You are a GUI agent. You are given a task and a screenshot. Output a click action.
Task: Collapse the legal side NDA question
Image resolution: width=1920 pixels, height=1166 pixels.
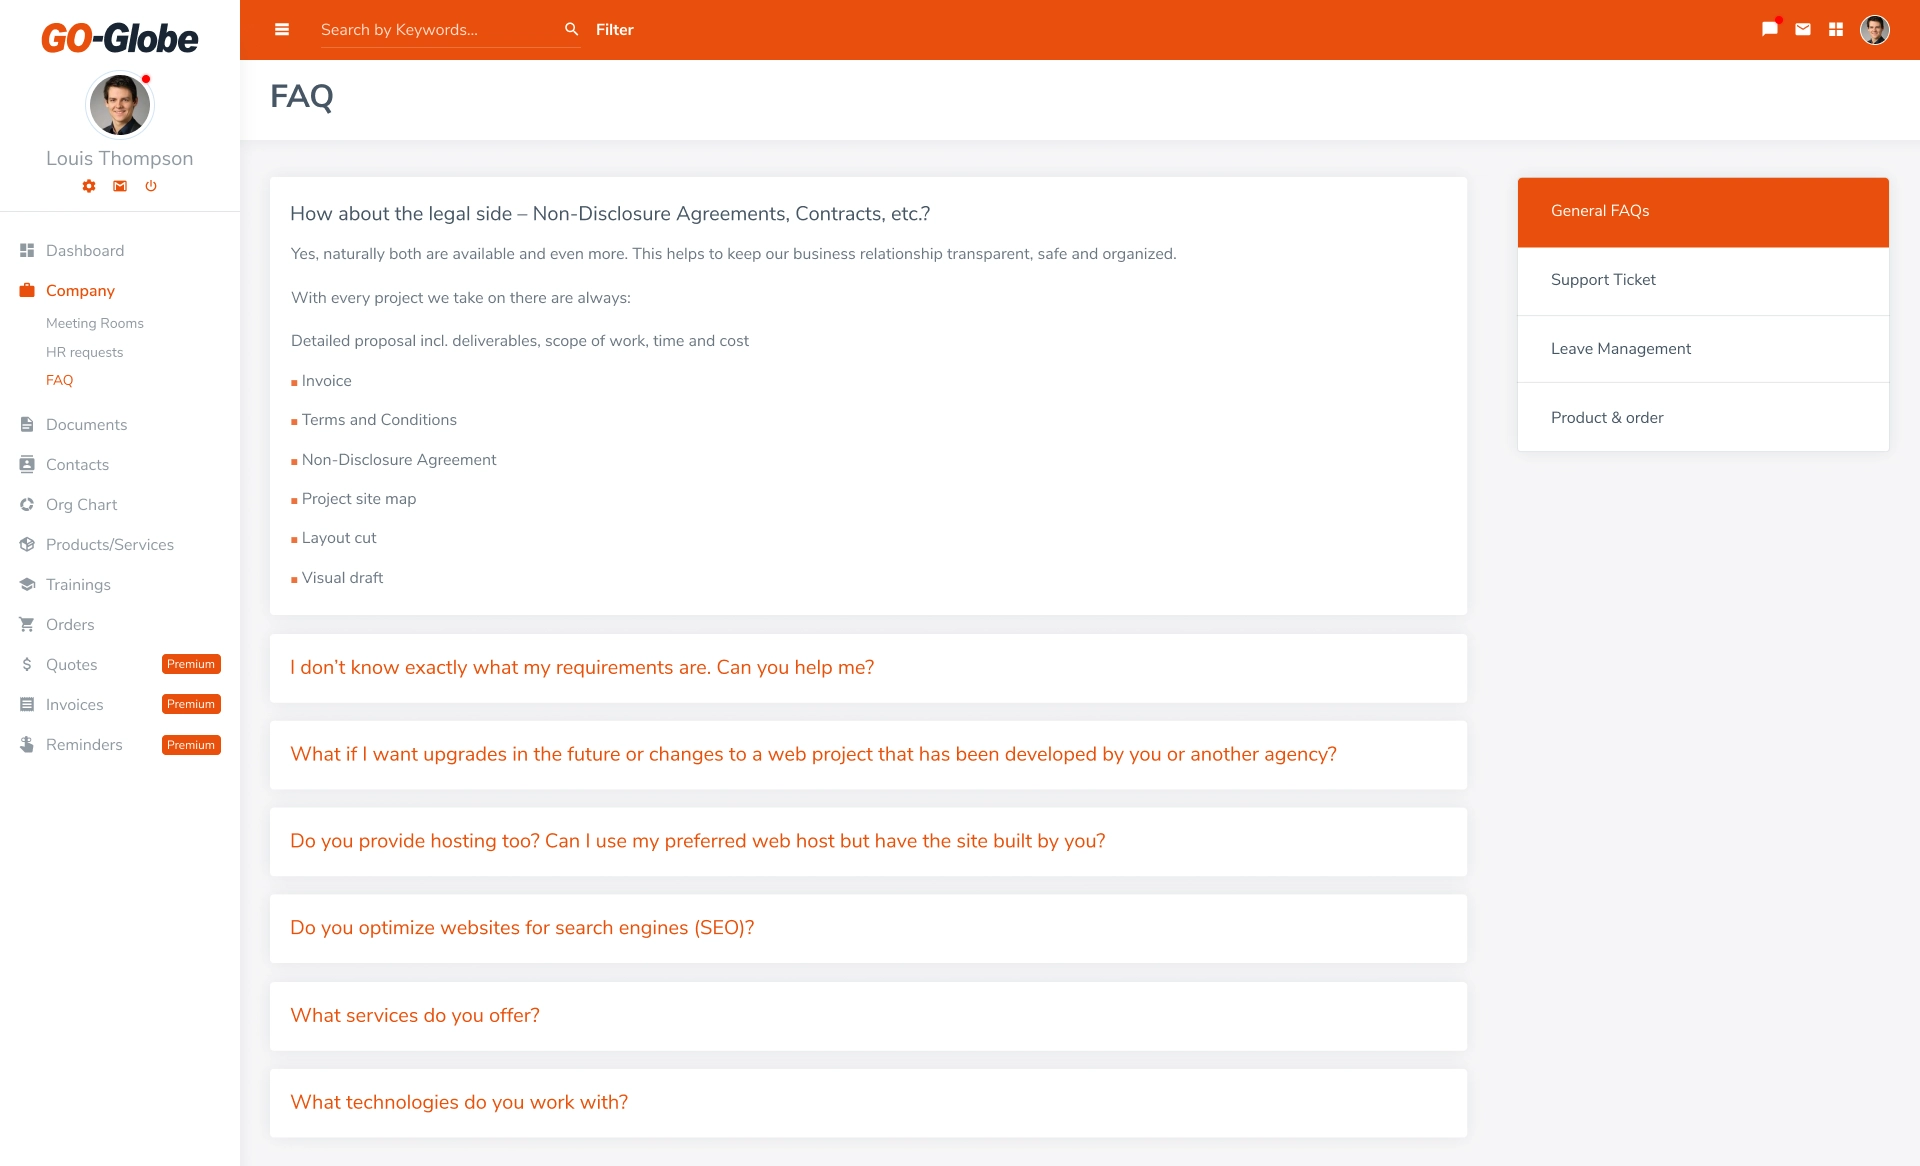[610, 214]
